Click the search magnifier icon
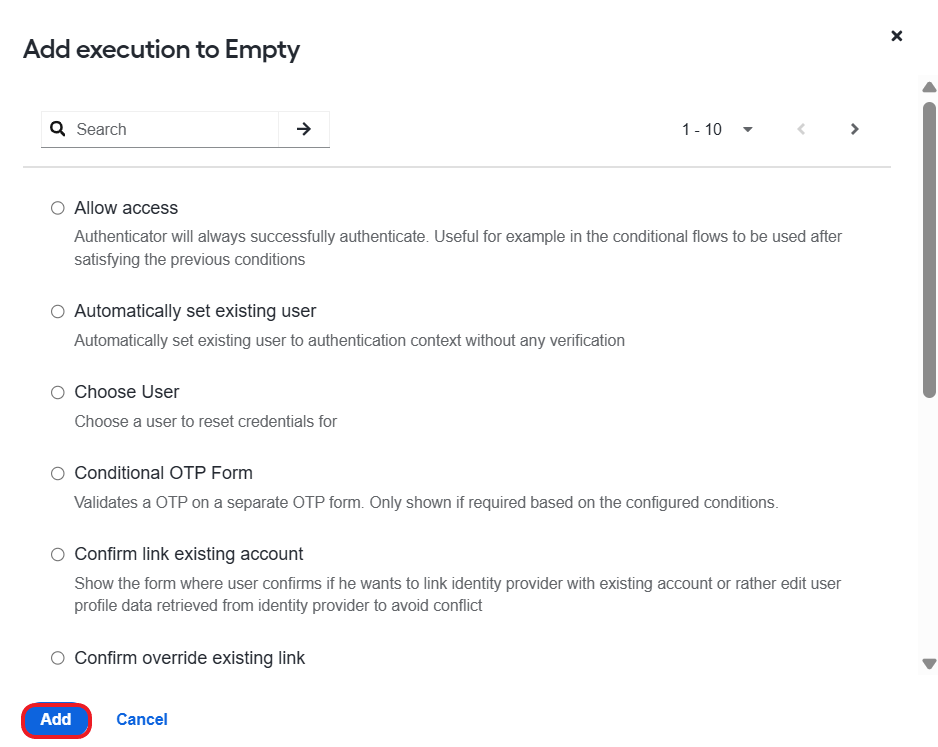Screen dimensions: 938x747 click(x=57, y=129)
